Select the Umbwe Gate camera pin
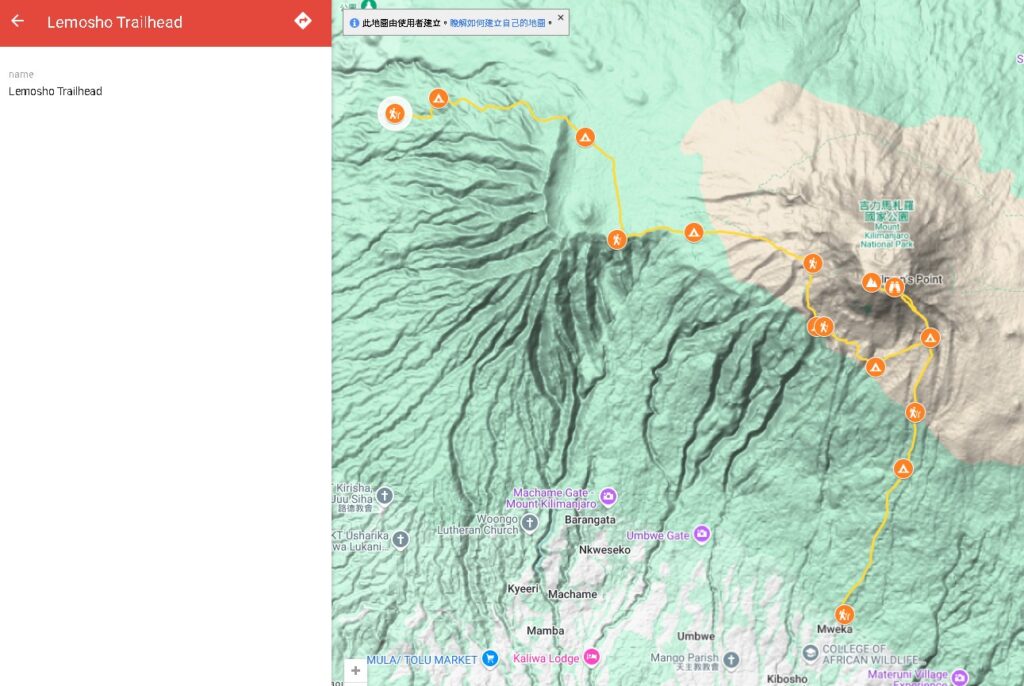 click(x=701, y=535)
